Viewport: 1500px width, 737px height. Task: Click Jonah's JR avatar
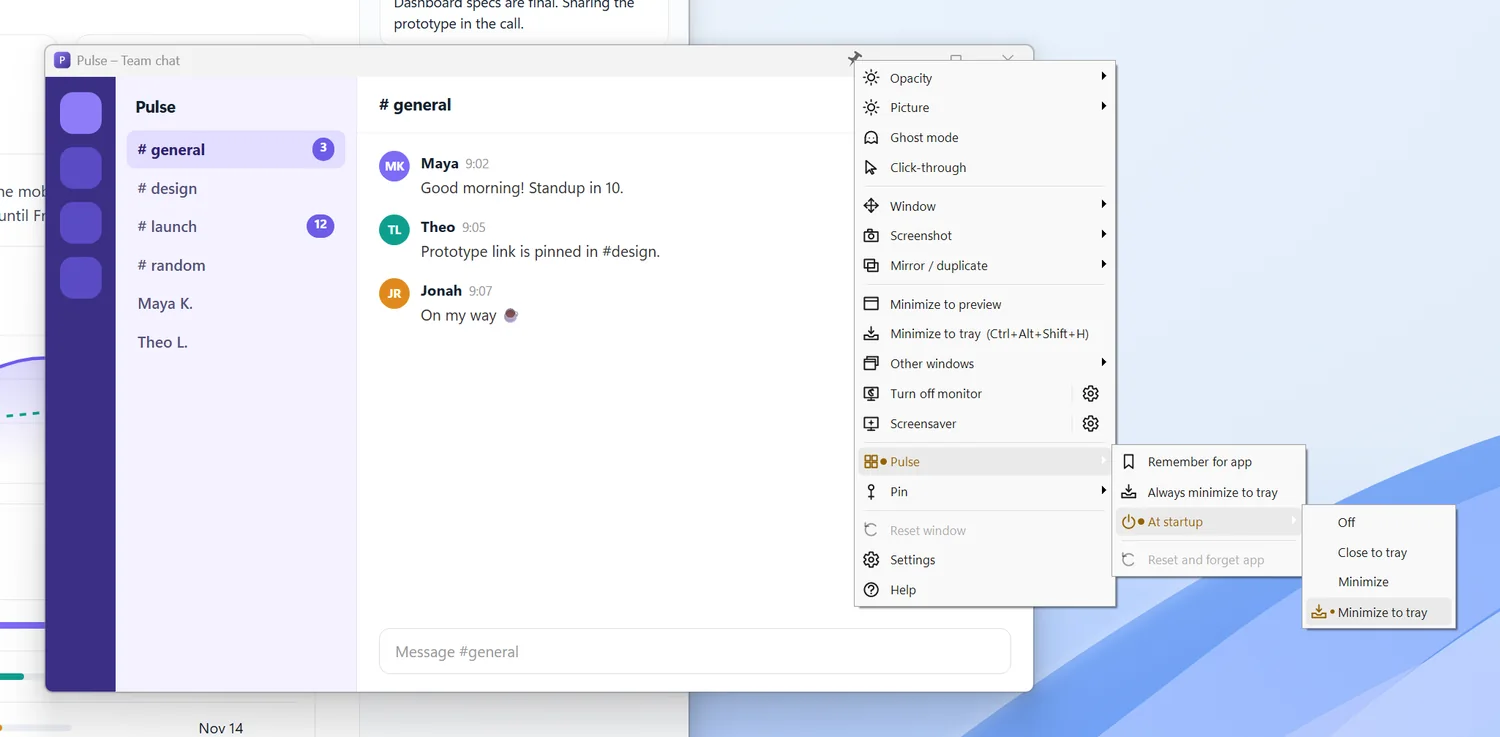395,293
